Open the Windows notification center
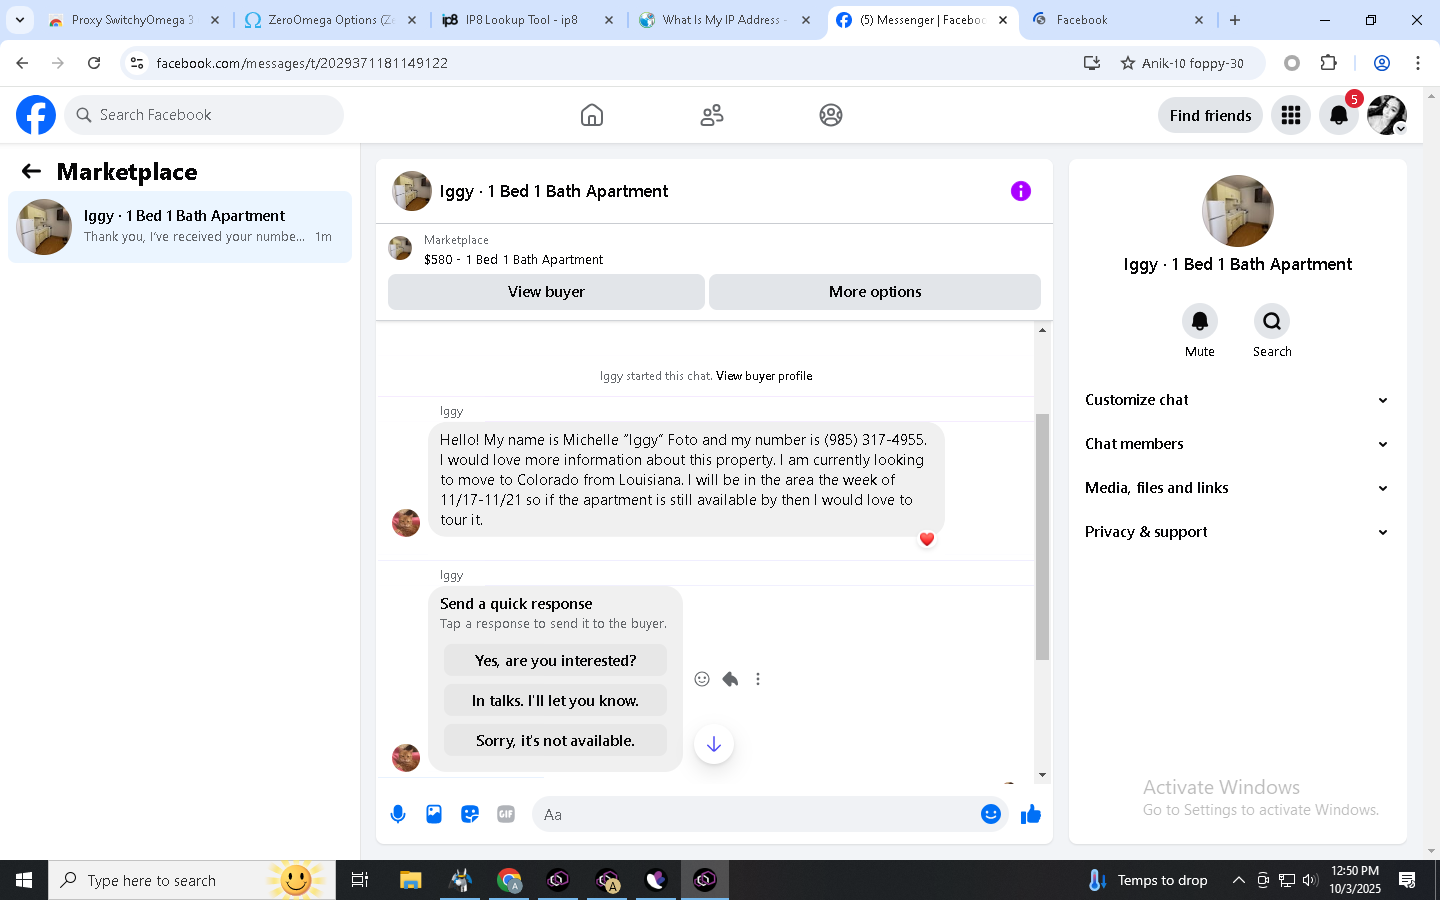 coord(1407,880)
